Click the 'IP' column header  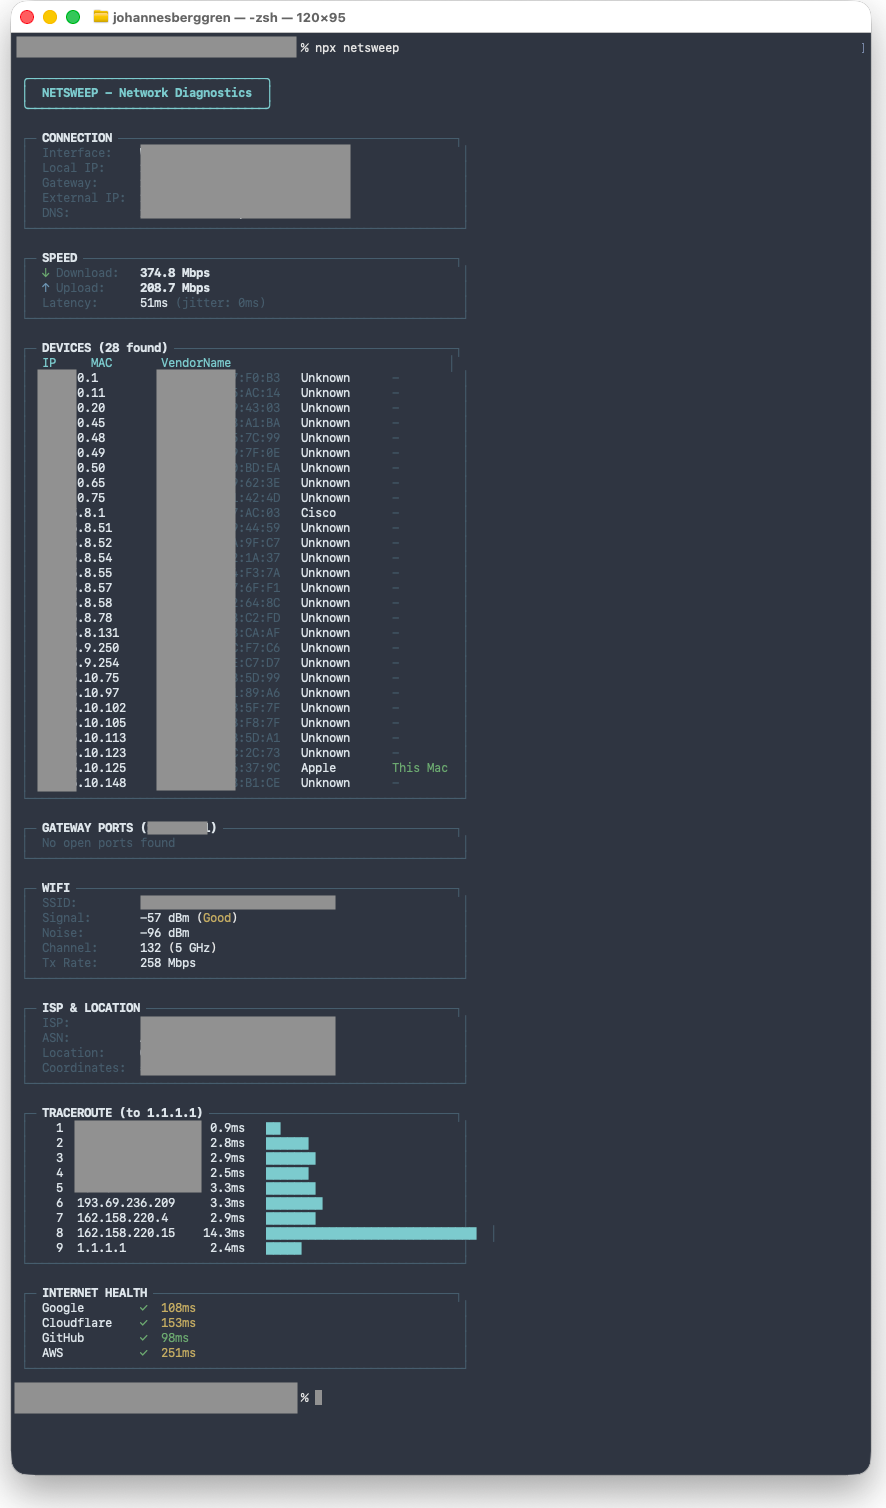tap(49, 363)
